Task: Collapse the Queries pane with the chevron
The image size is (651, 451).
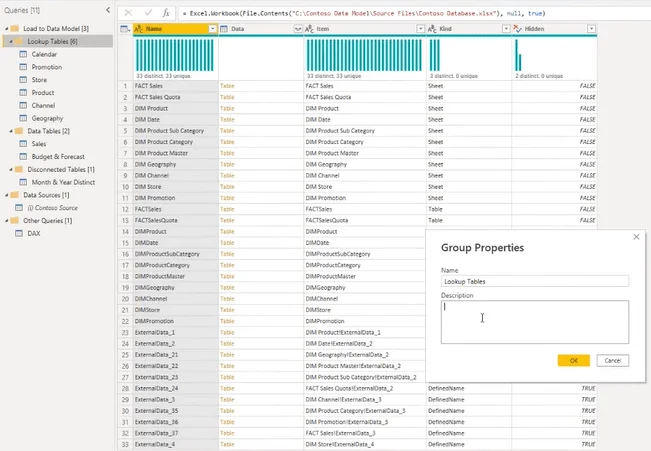Action: point(108,10)
